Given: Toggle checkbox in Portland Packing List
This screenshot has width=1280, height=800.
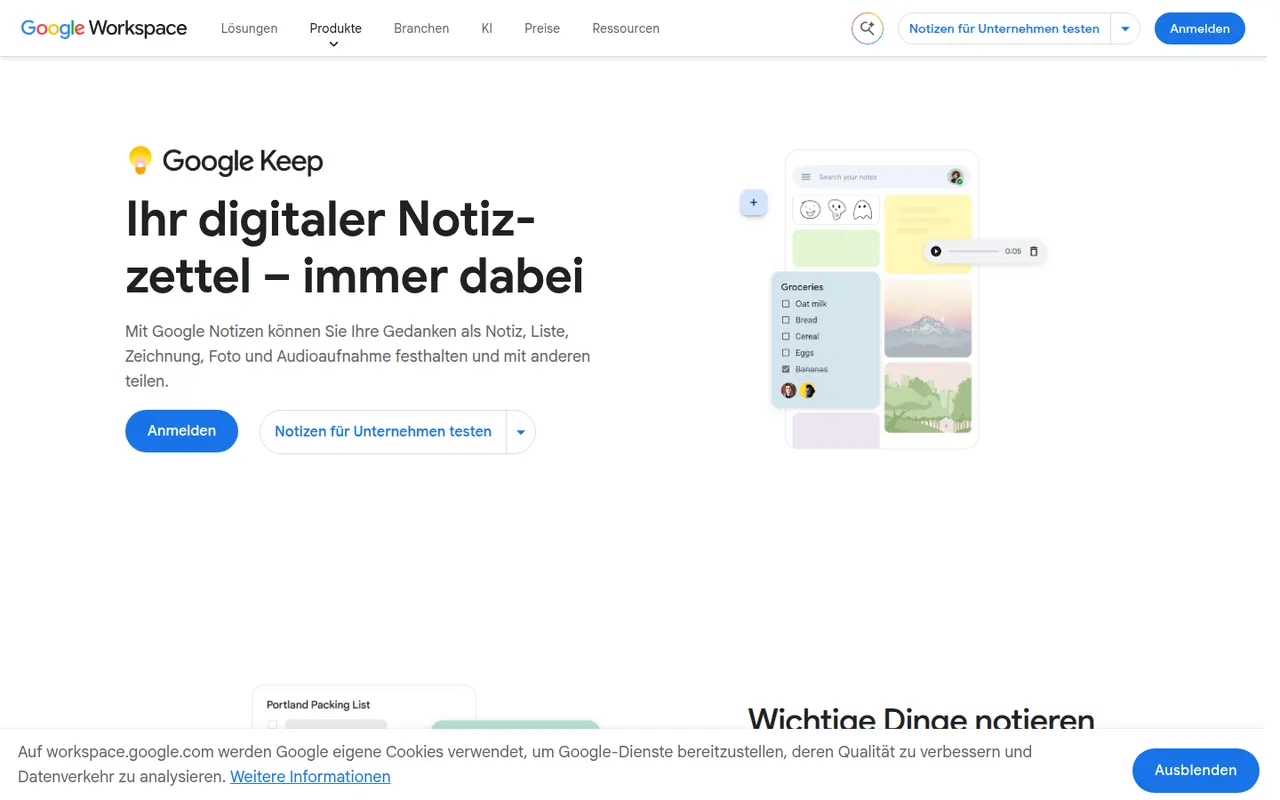Looking at the screenshot, I should pyautogui.click(x=272, y=725).
